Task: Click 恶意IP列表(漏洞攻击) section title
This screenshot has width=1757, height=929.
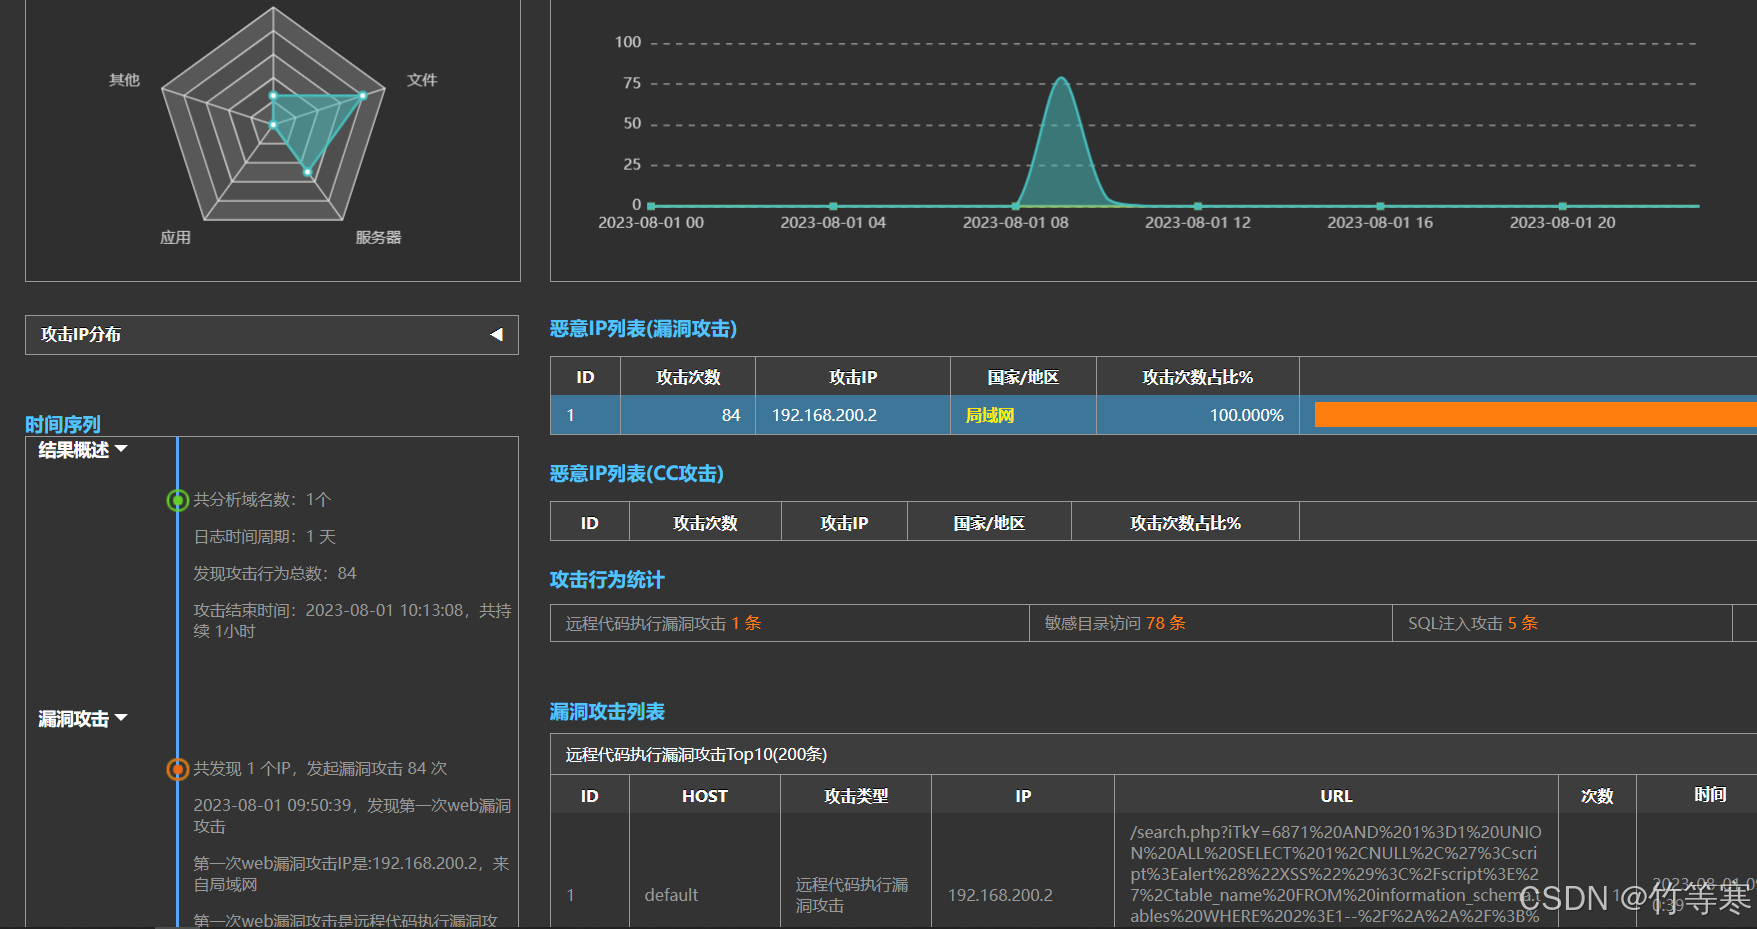Action: pyautogui.click(x=643, y=329)
